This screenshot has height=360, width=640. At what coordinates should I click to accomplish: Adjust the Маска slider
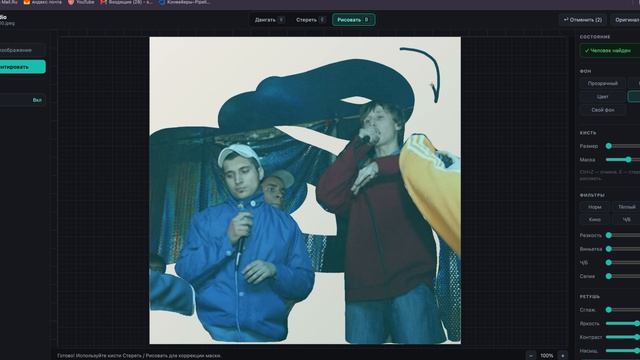(x=623, y=160)
